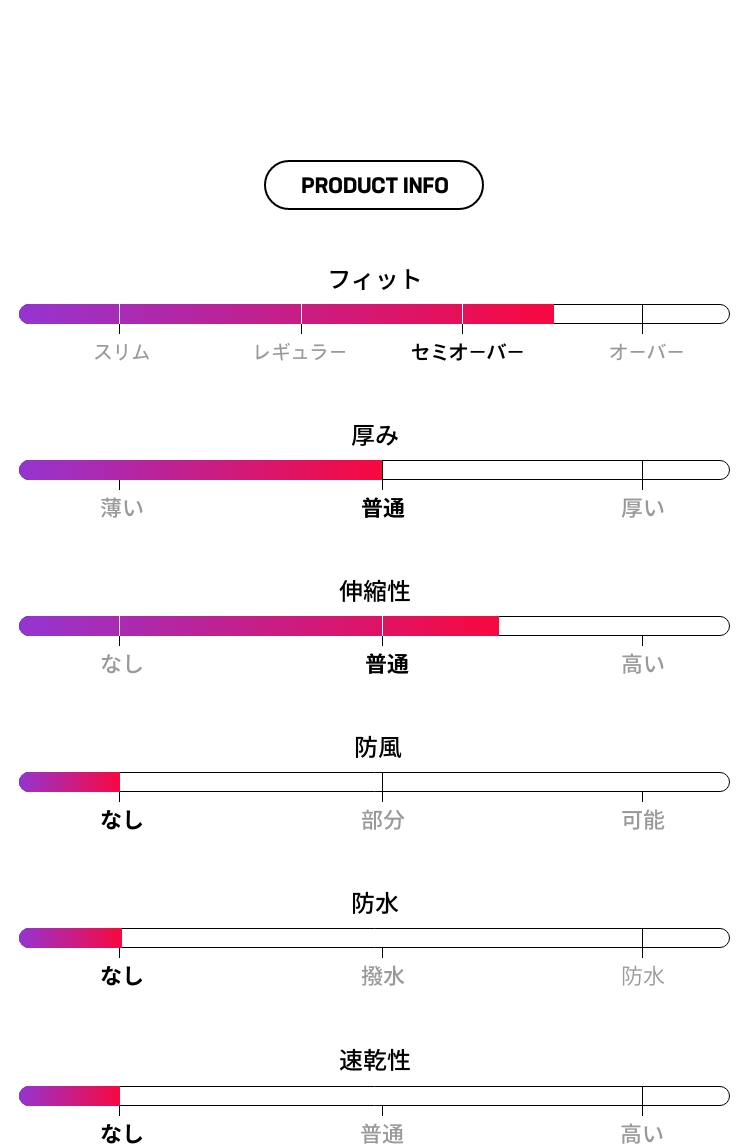
Task: Select the レギュラー fit label
Action: click(300, 352)
